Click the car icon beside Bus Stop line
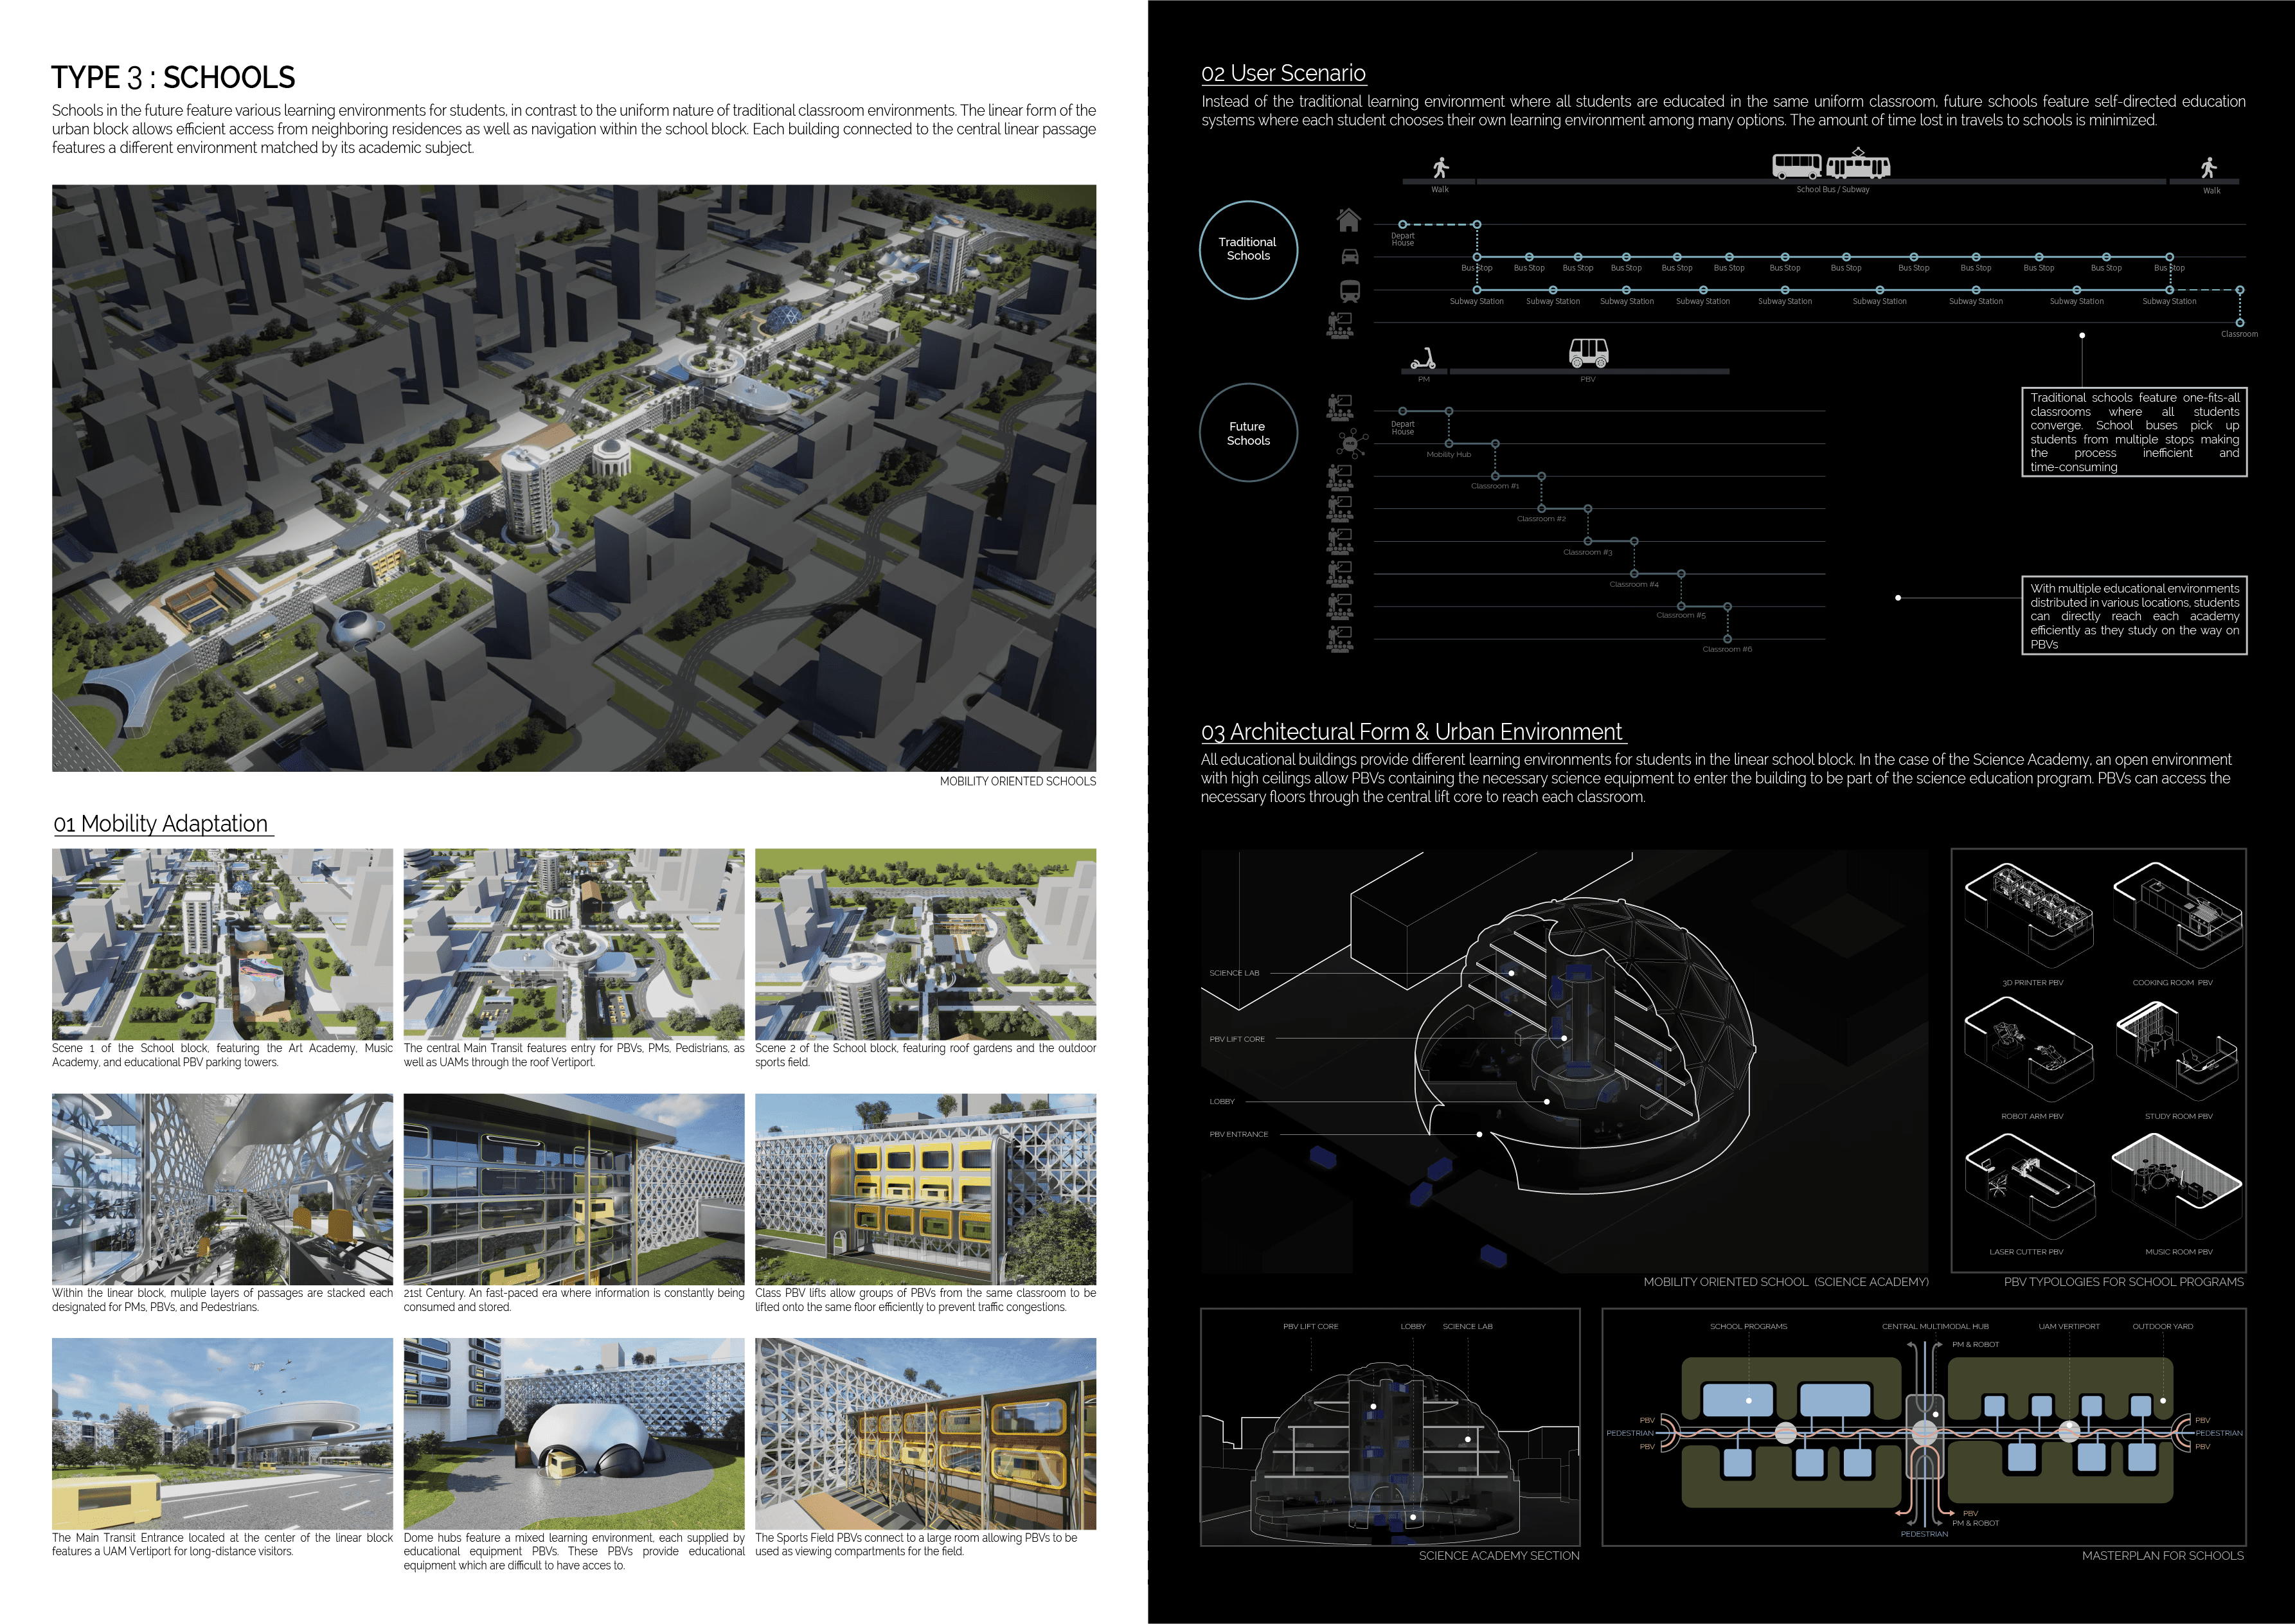This screenshot has width=2295, height=1624. [x=1349, y=256]
